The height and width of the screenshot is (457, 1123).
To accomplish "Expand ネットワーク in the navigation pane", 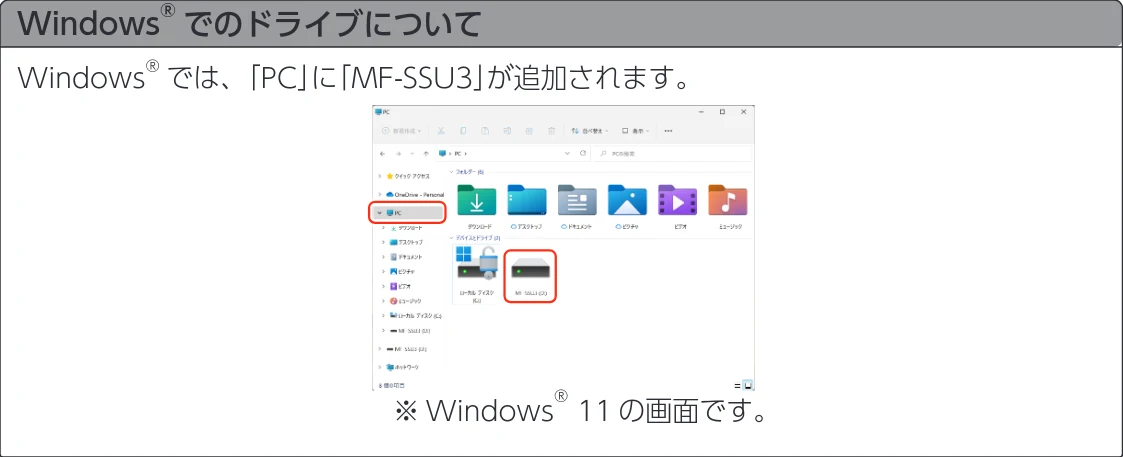I will tap(380, 367).
